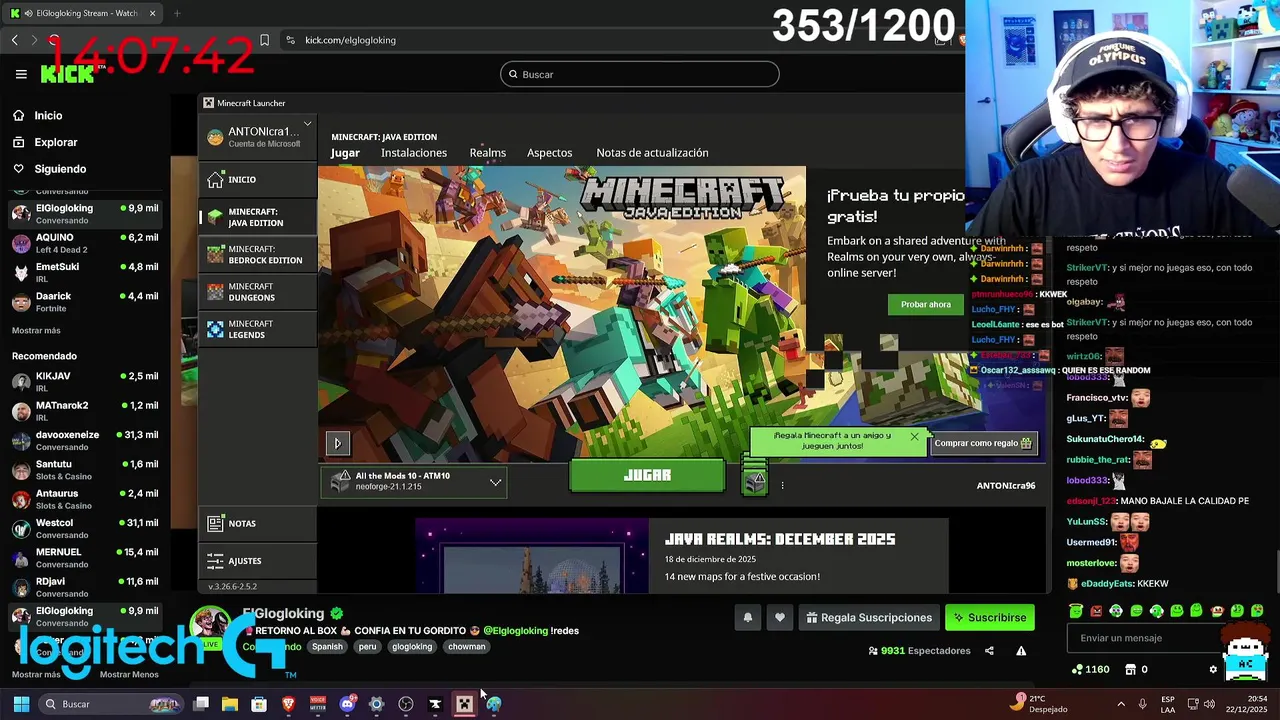Viewport: 1280px width, 720px height.
Task: Open RDjavi recommended channel
Action: (85, 586)
